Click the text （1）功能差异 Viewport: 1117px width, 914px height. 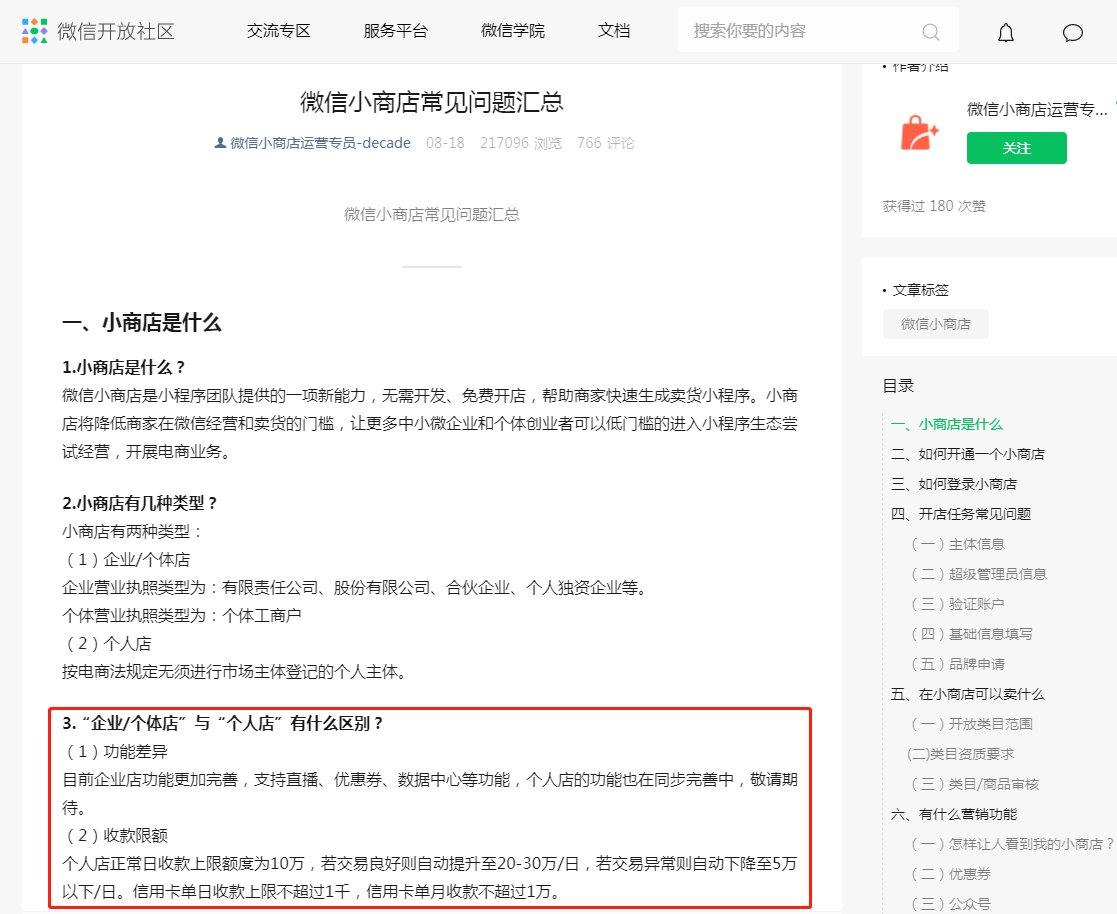[115, 752]
